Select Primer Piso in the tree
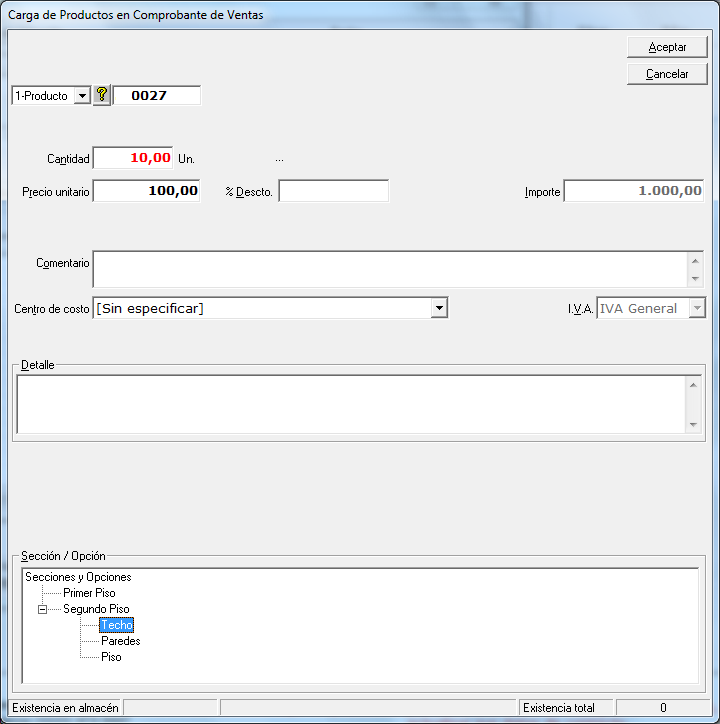Image resolution: width=720 pixels, height=724 pixels. [89, 593]
